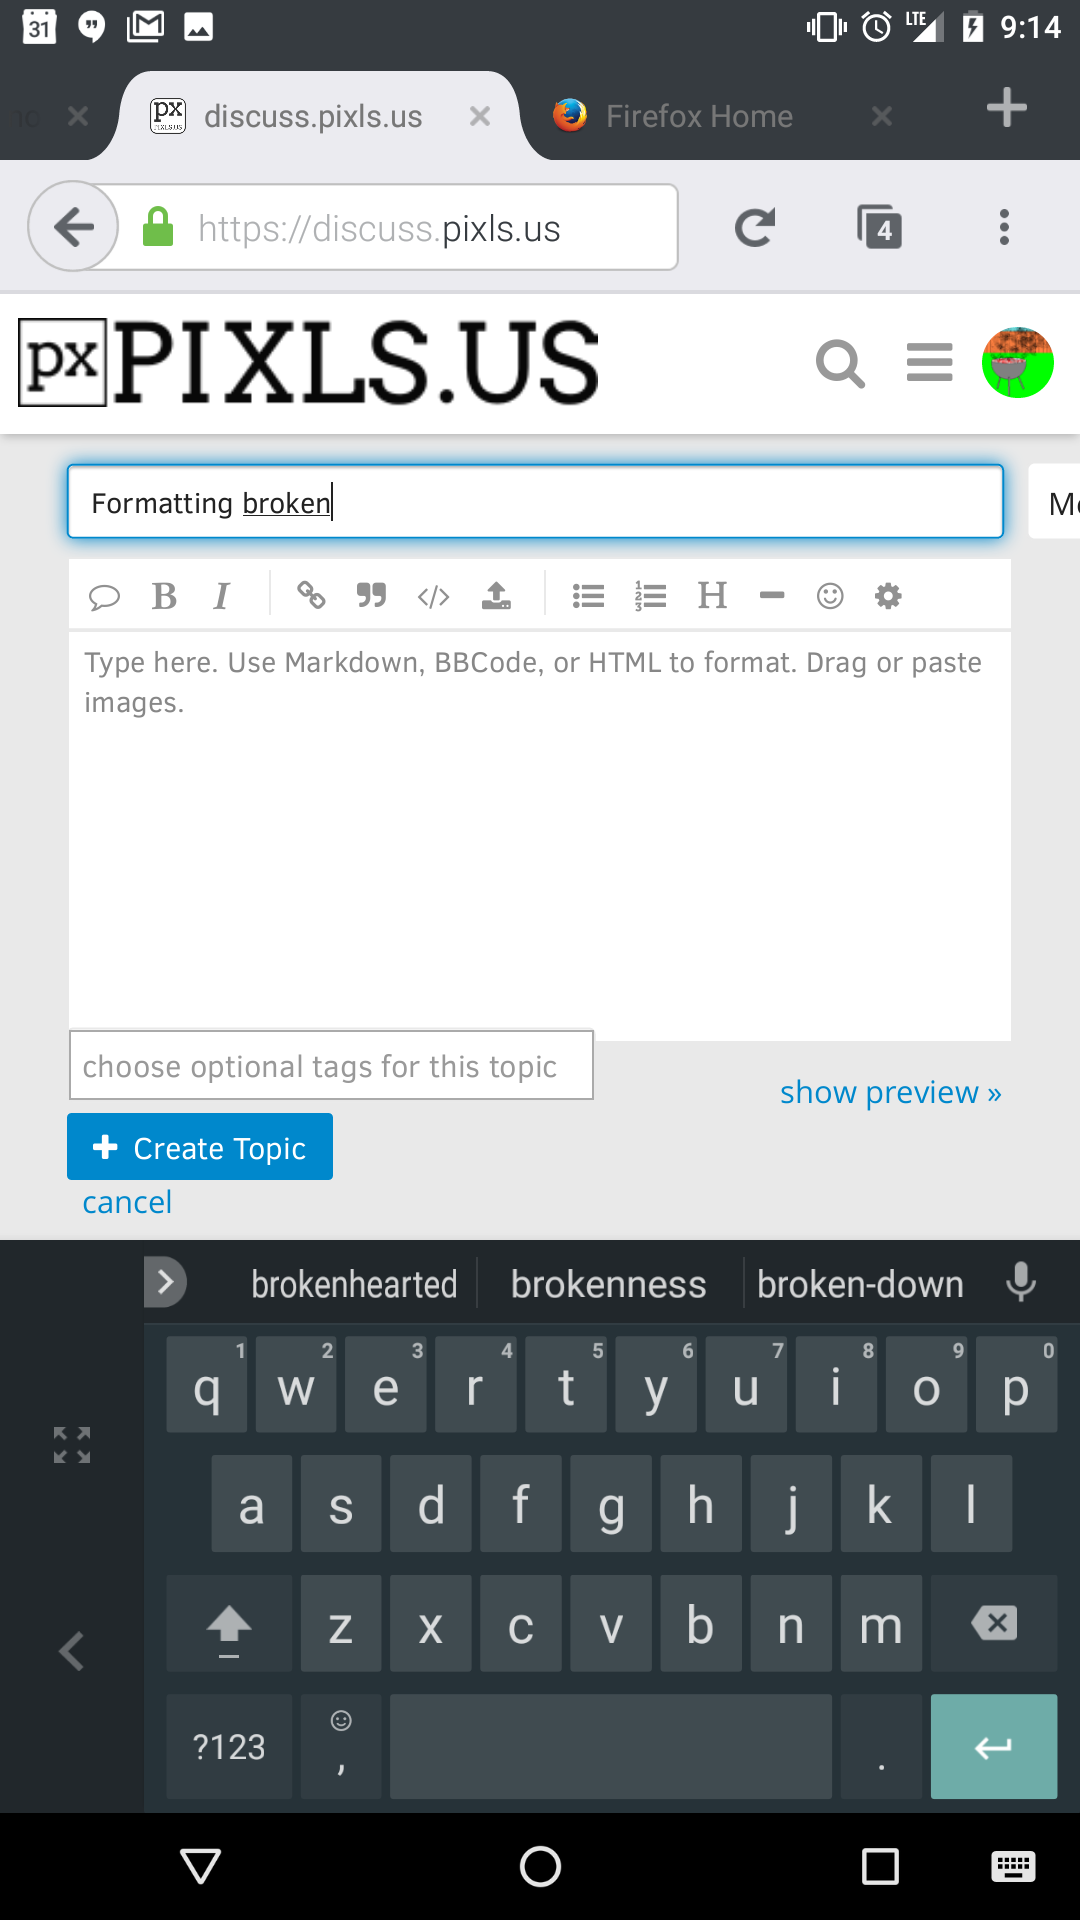
Task: Click the optional tags input field
Action: (x=330, y=1065)
